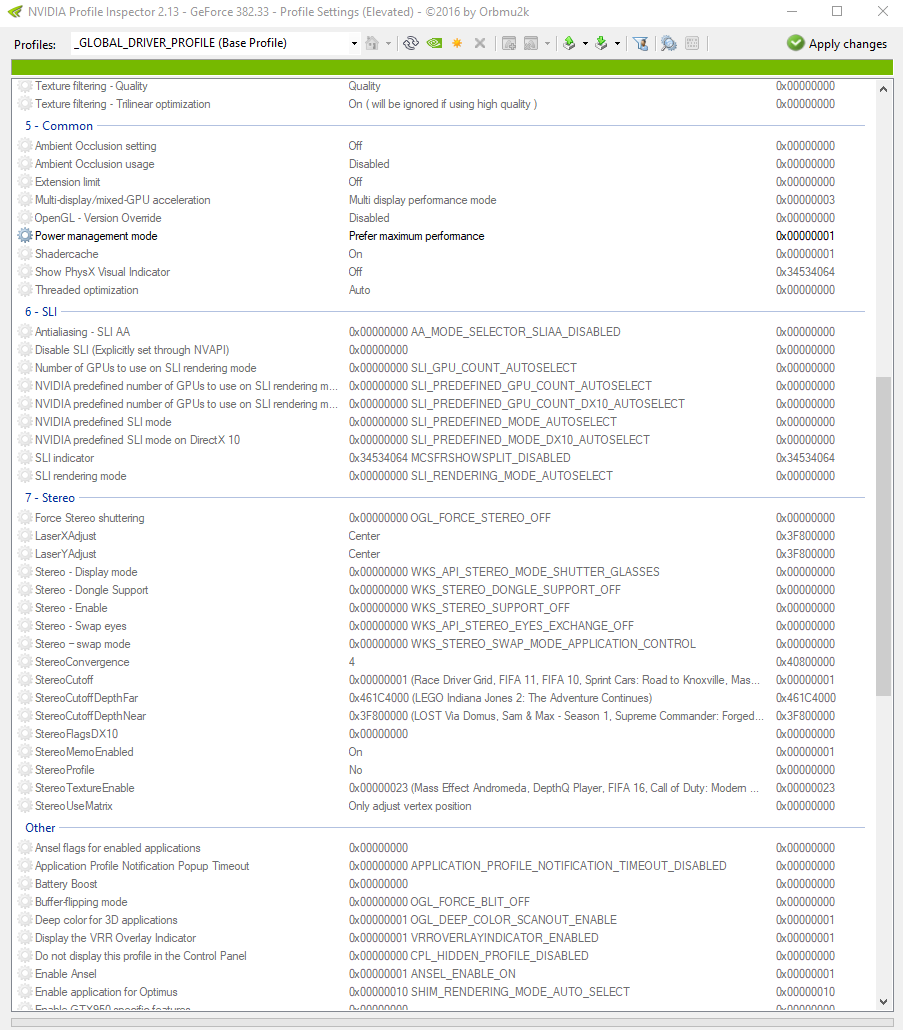Open the export profiles dropdown arrow
Viewport: 903px width, 1030px height.
(x=584, y=44)
